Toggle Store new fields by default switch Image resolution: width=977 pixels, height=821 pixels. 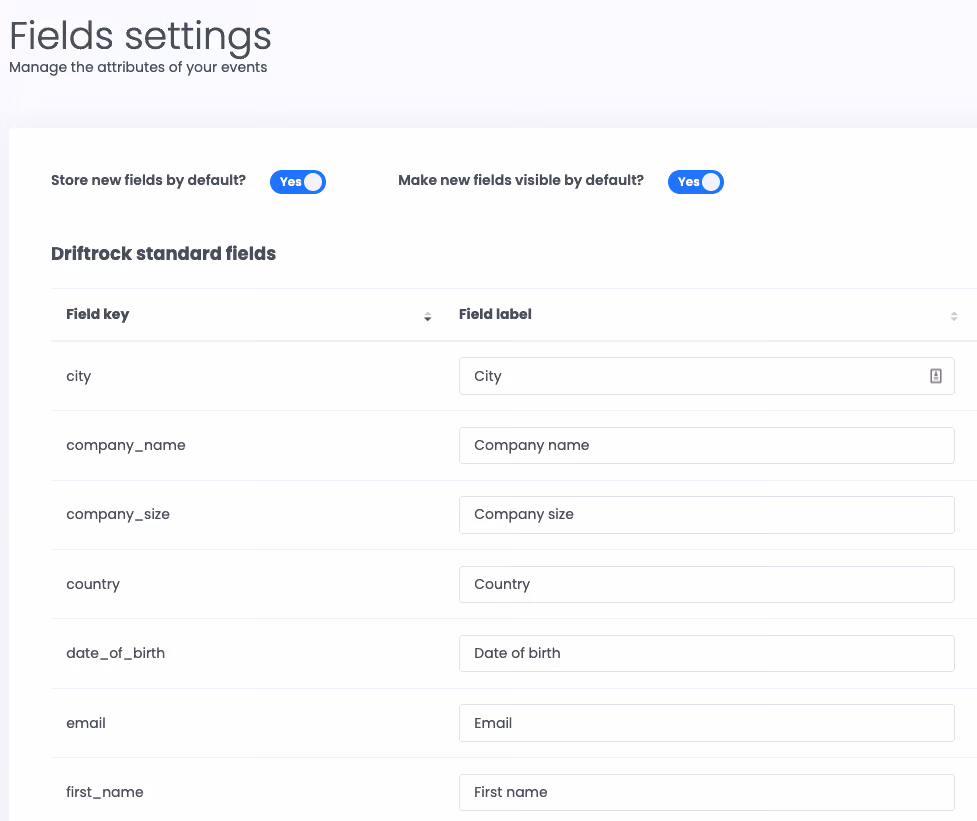(x=297, y=182)
